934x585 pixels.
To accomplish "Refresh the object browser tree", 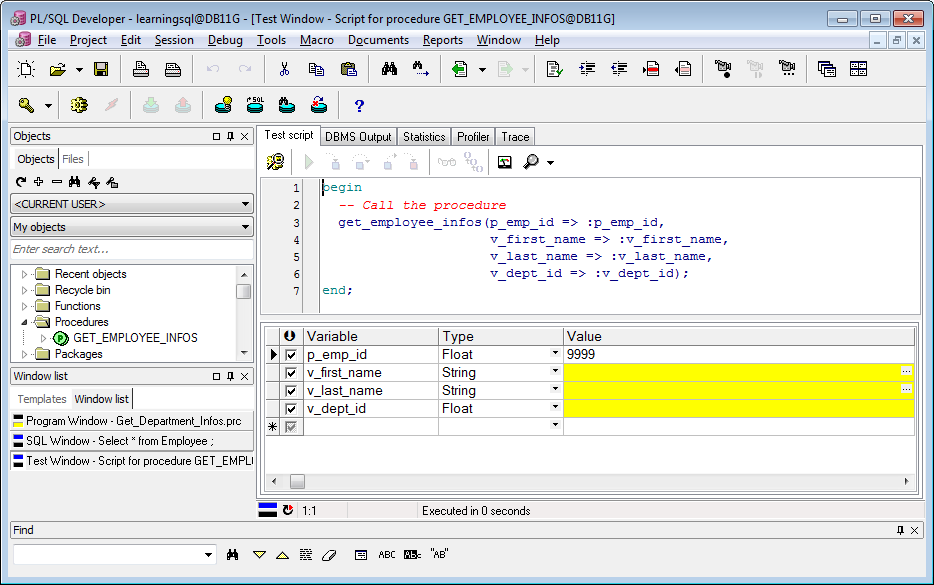I will [21, 182].
